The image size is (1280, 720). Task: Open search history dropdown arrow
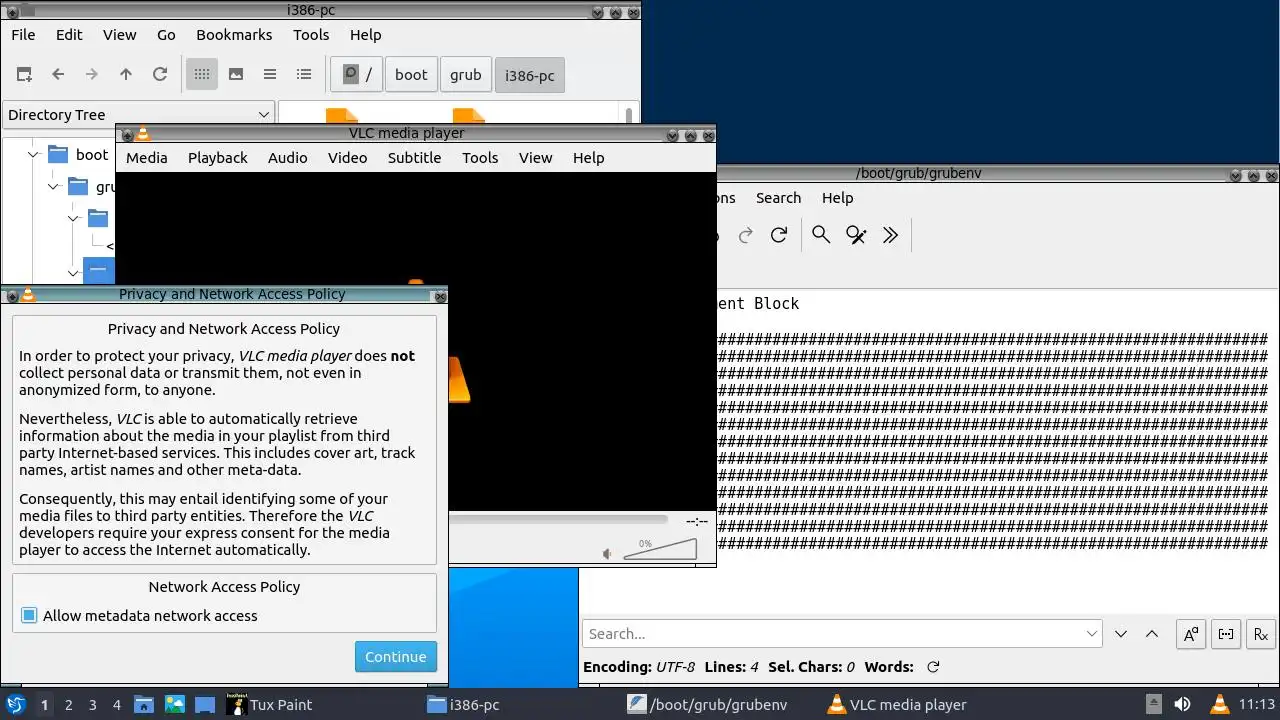[x=1091, y=634]
